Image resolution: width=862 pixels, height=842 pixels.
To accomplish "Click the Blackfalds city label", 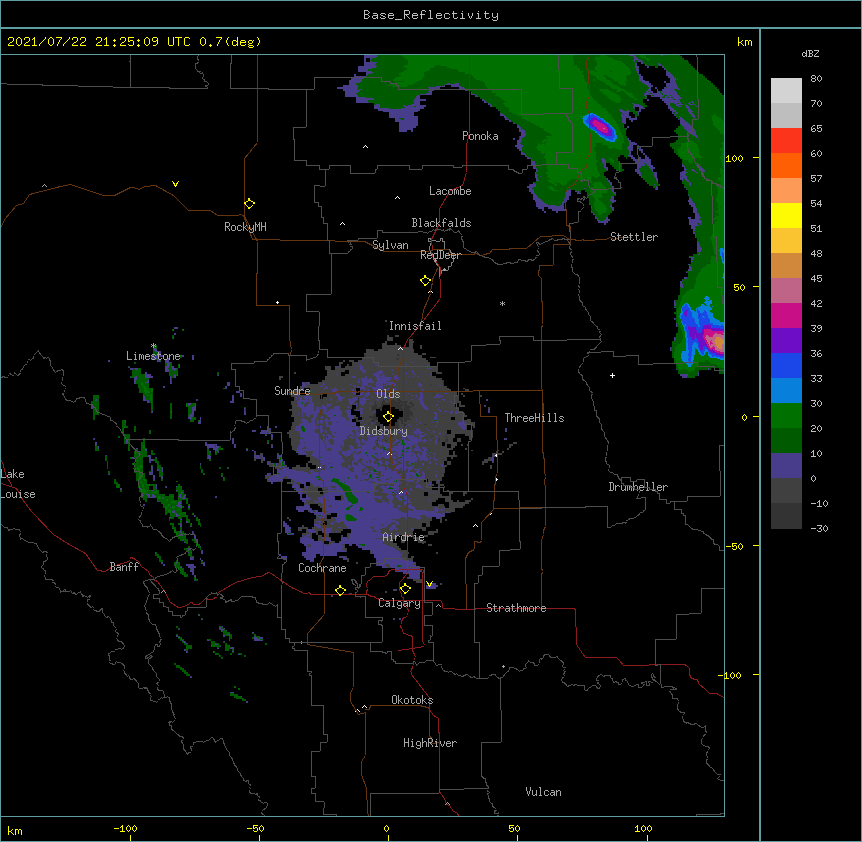I will (x=441, y=223).
